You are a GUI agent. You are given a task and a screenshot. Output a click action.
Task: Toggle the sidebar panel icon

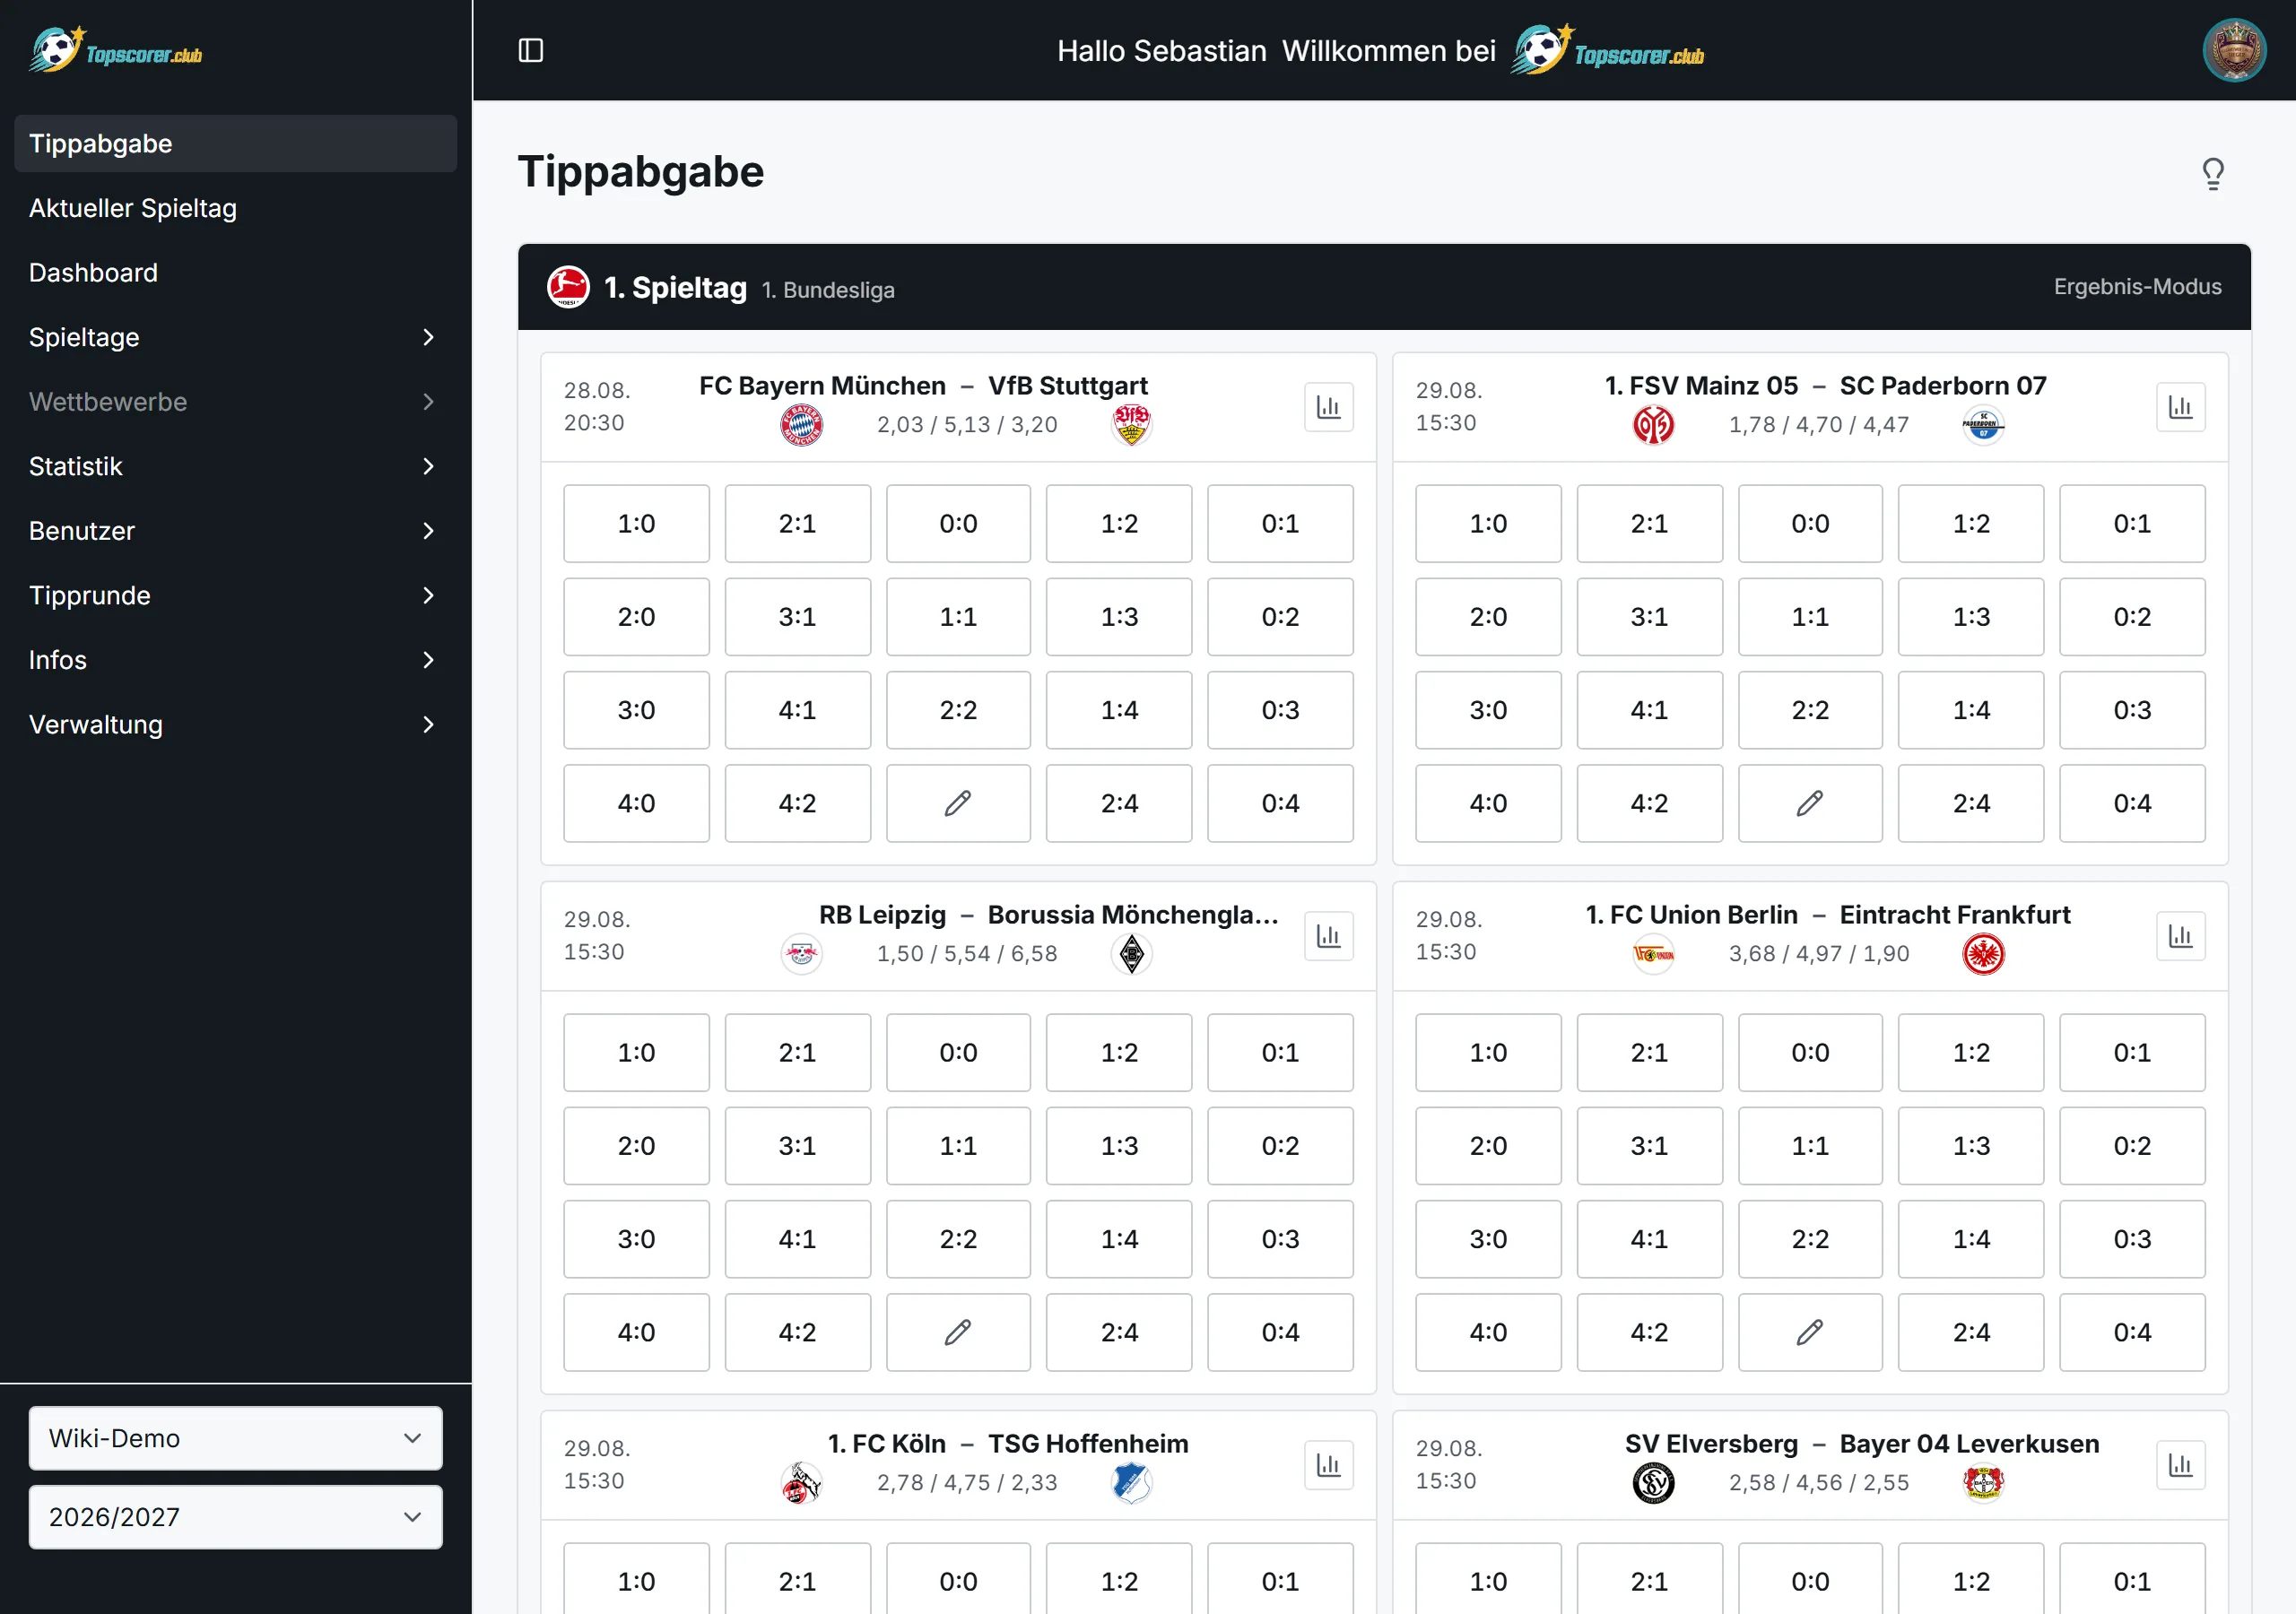coord(531,50)
